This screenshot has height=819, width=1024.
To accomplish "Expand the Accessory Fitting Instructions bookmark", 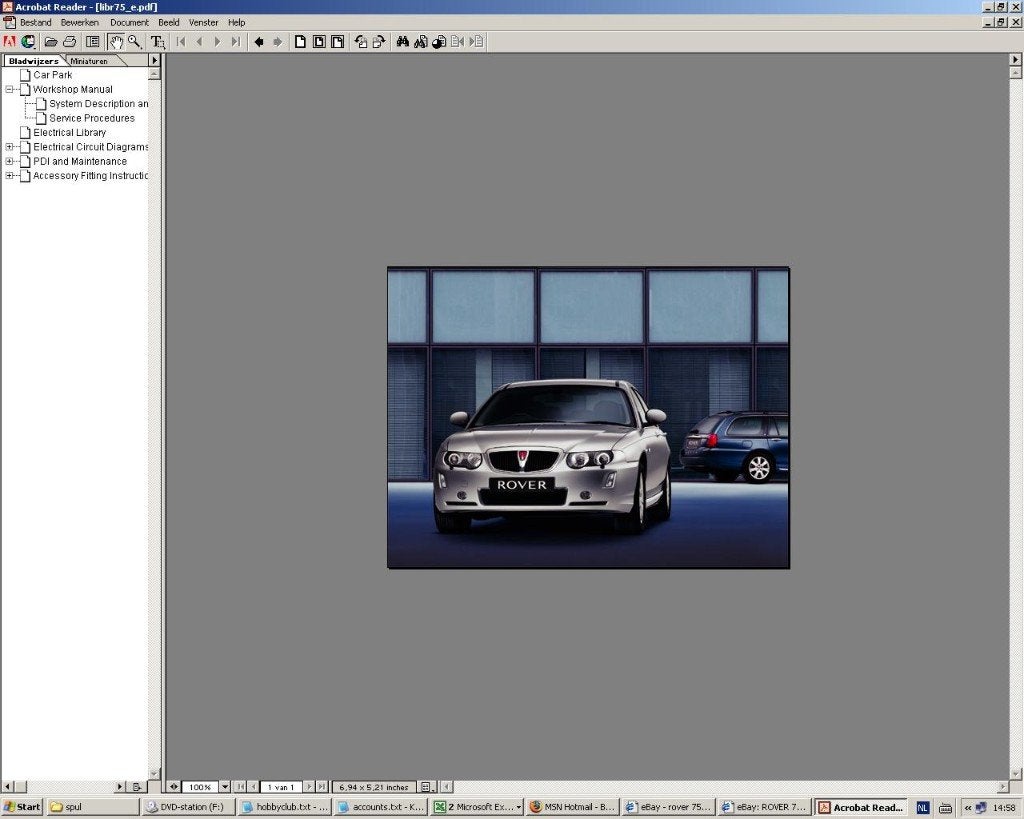I will pos(9,176).
